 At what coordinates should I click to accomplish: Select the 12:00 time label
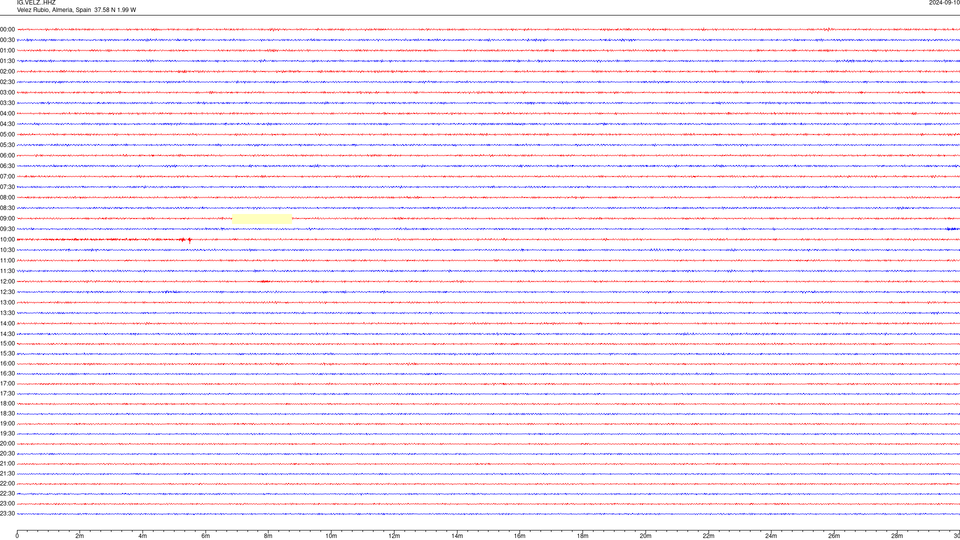[7, 282]
